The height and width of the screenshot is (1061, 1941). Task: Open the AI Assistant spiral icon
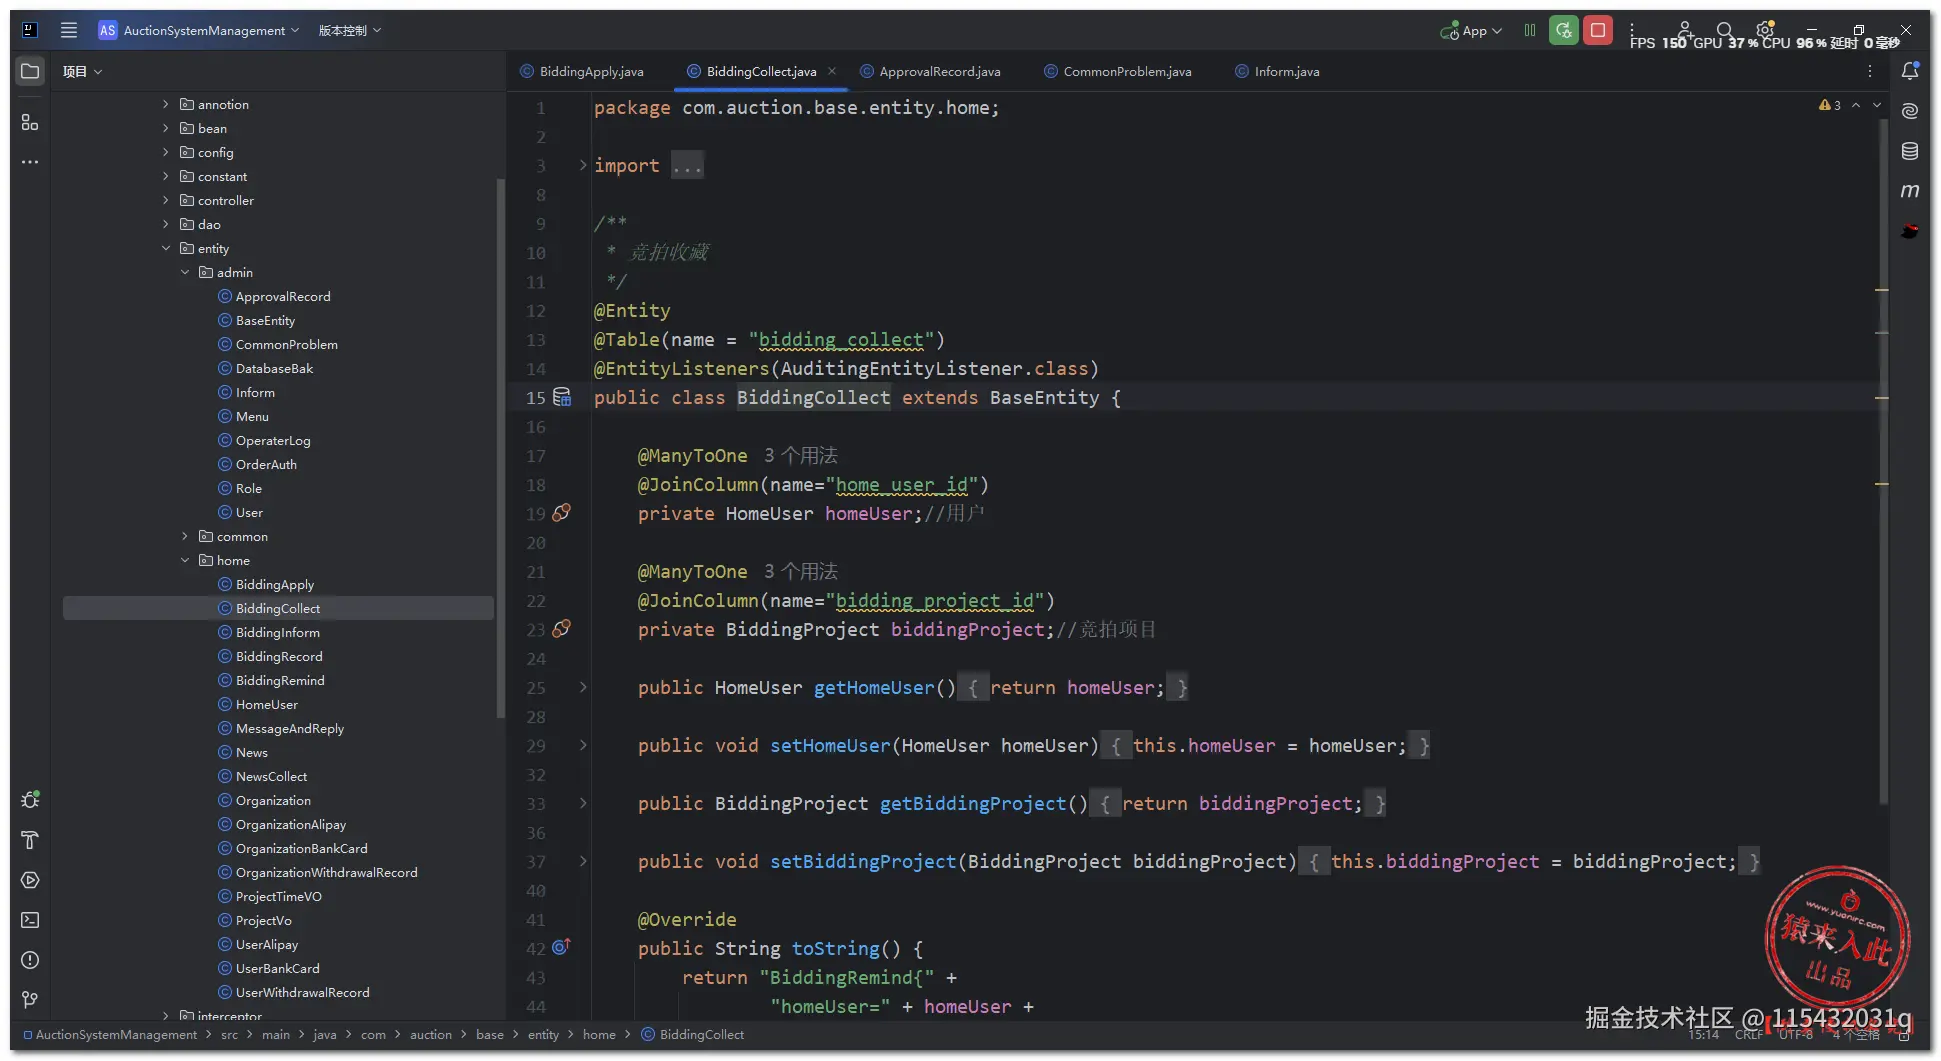click(x=1910, y=111)
